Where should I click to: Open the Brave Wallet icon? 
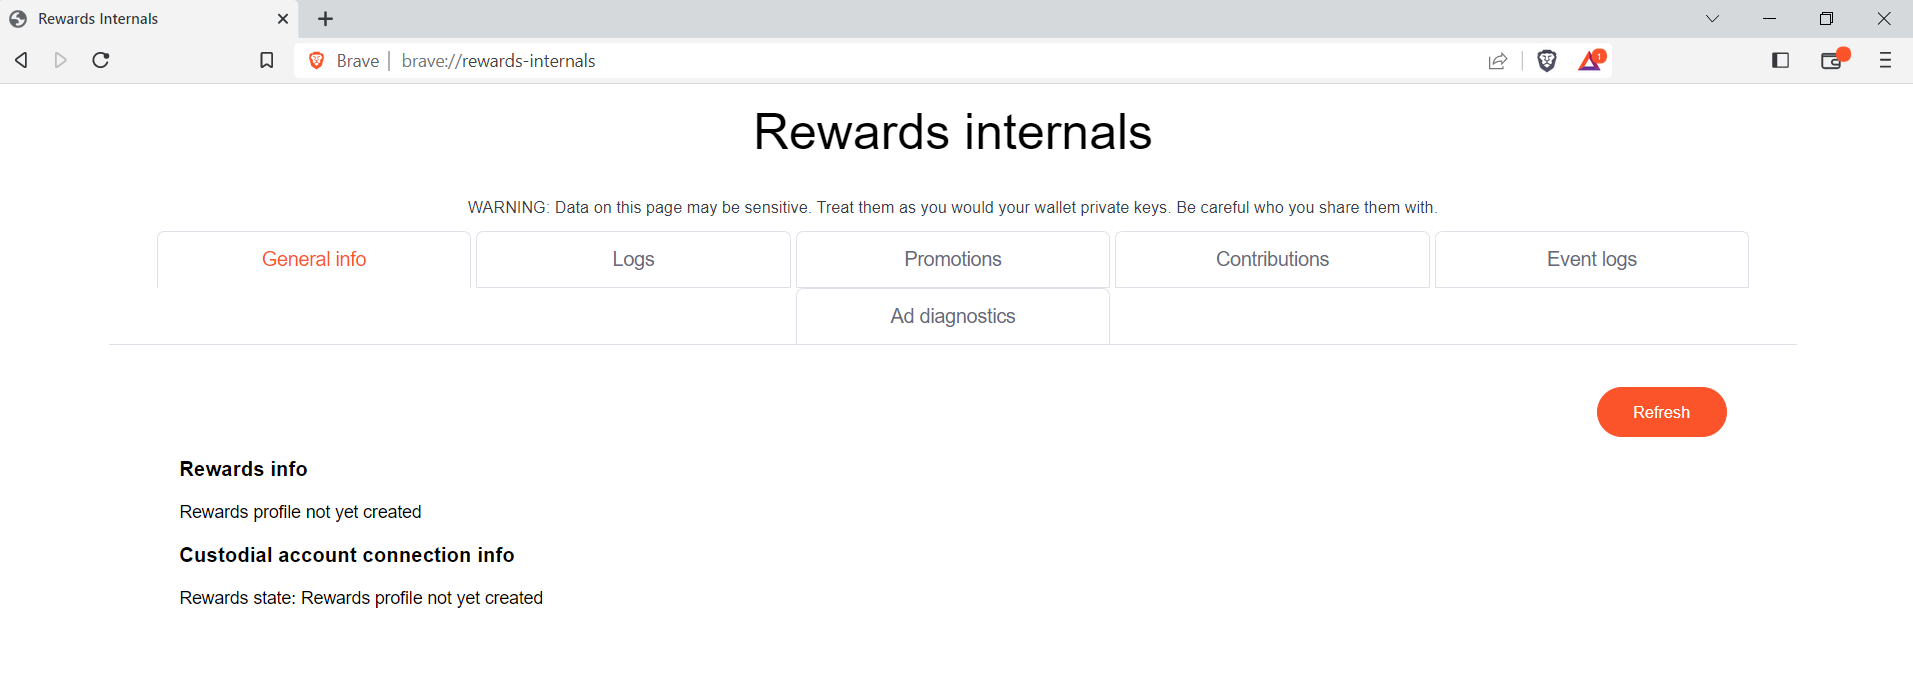1832,60
